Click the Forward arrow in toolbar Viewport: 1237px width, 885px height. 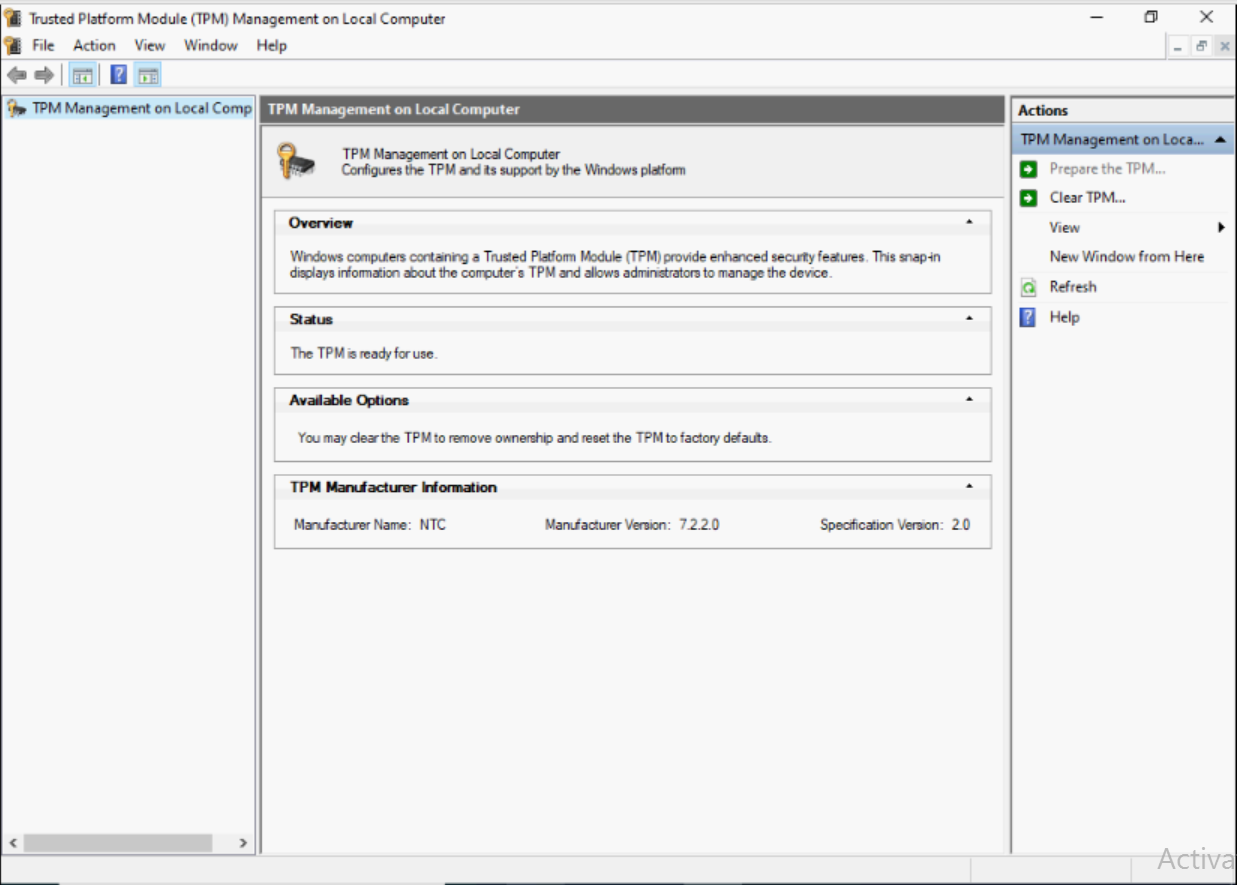[44, 75]
